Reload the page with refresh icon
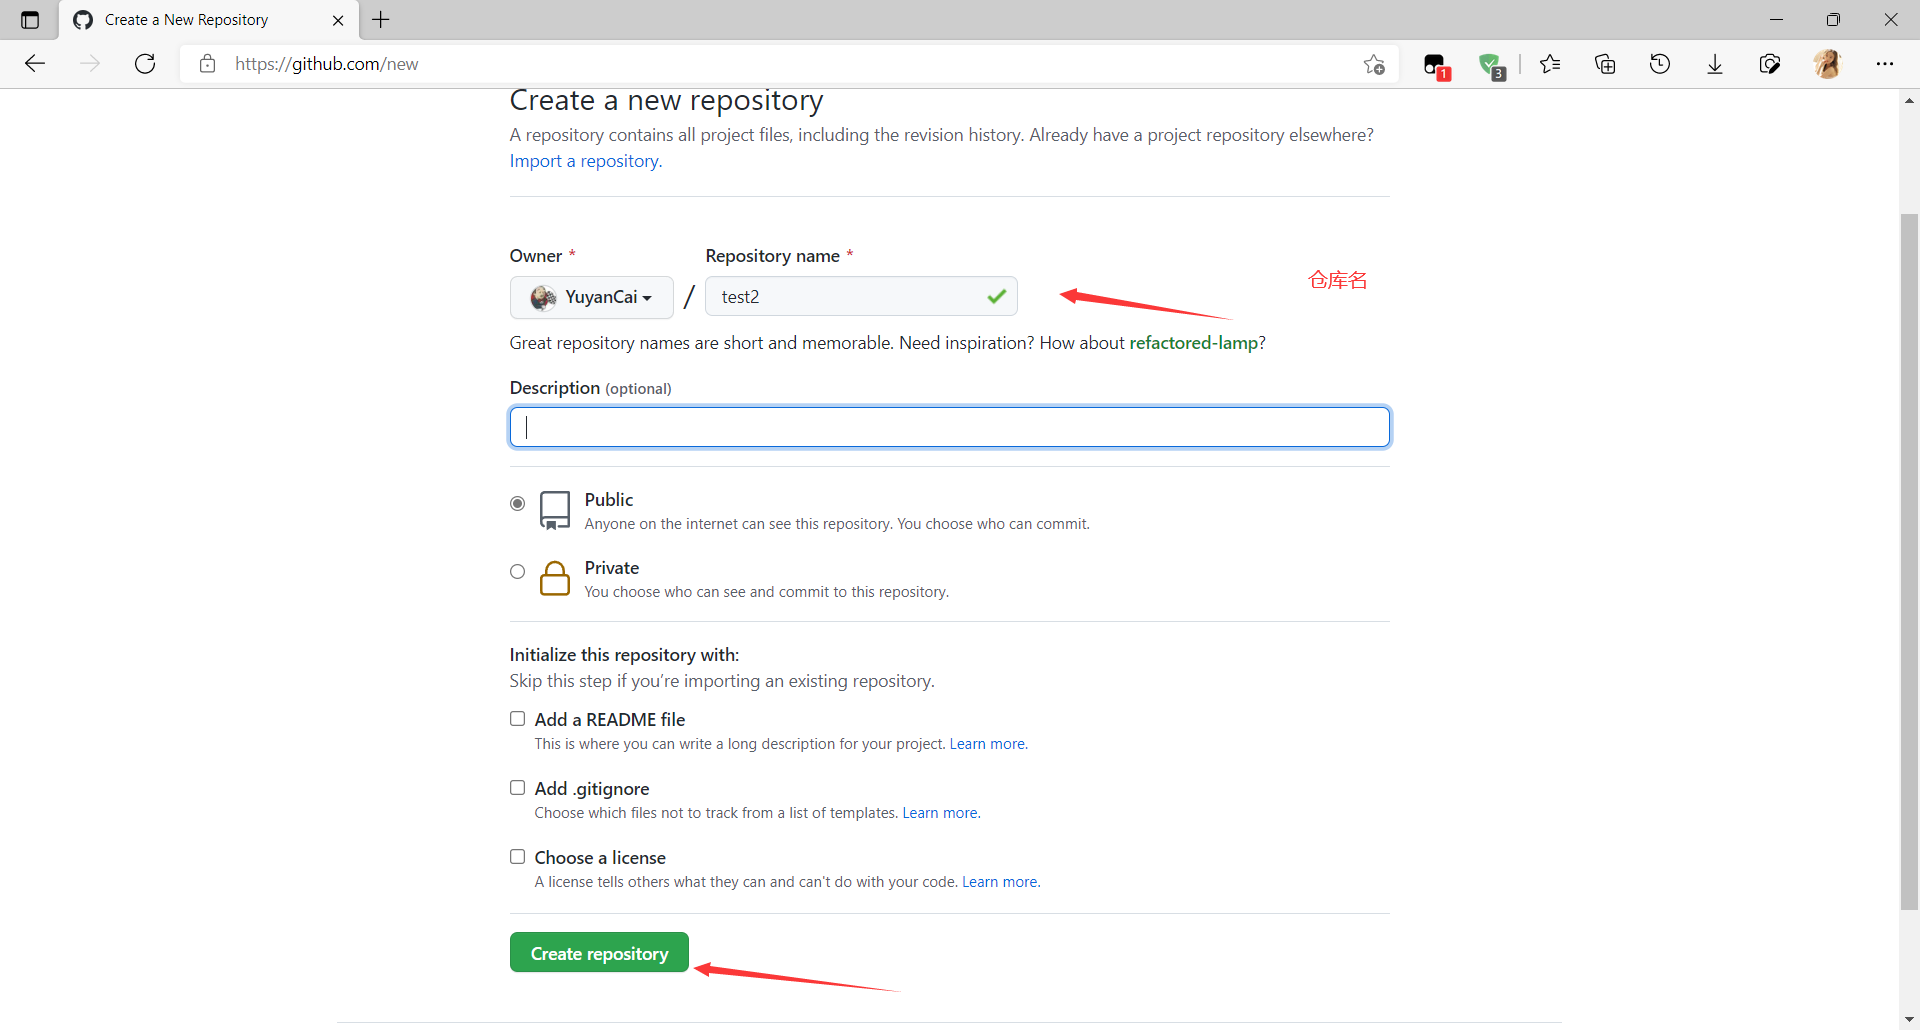The height and width of the screenshot is (1030, 1920). click(145, 64)
